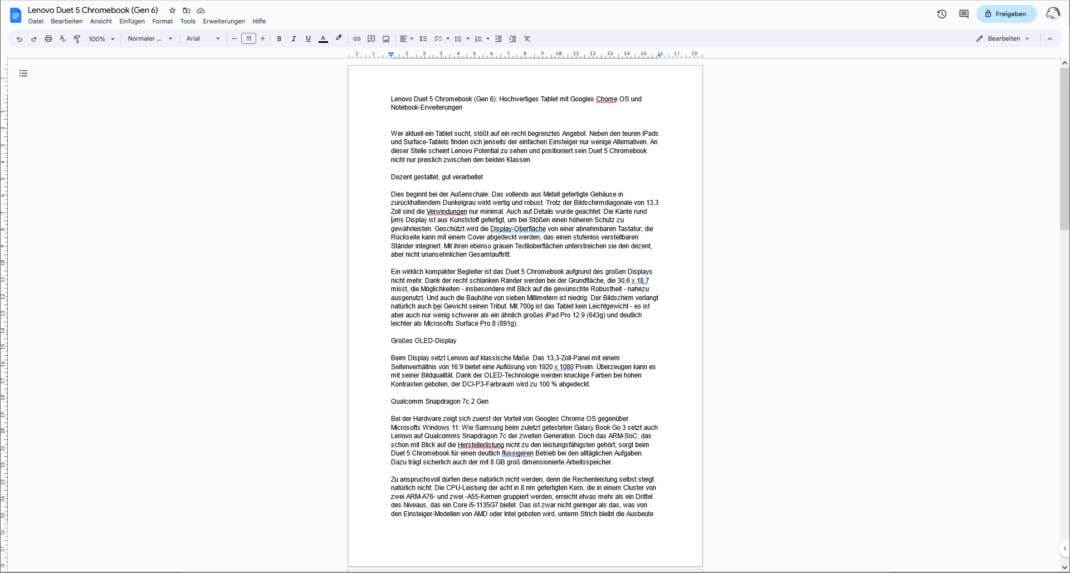Select the font size field showing 11
Screen dimensions: 1070x573
[x=248, y=39]
